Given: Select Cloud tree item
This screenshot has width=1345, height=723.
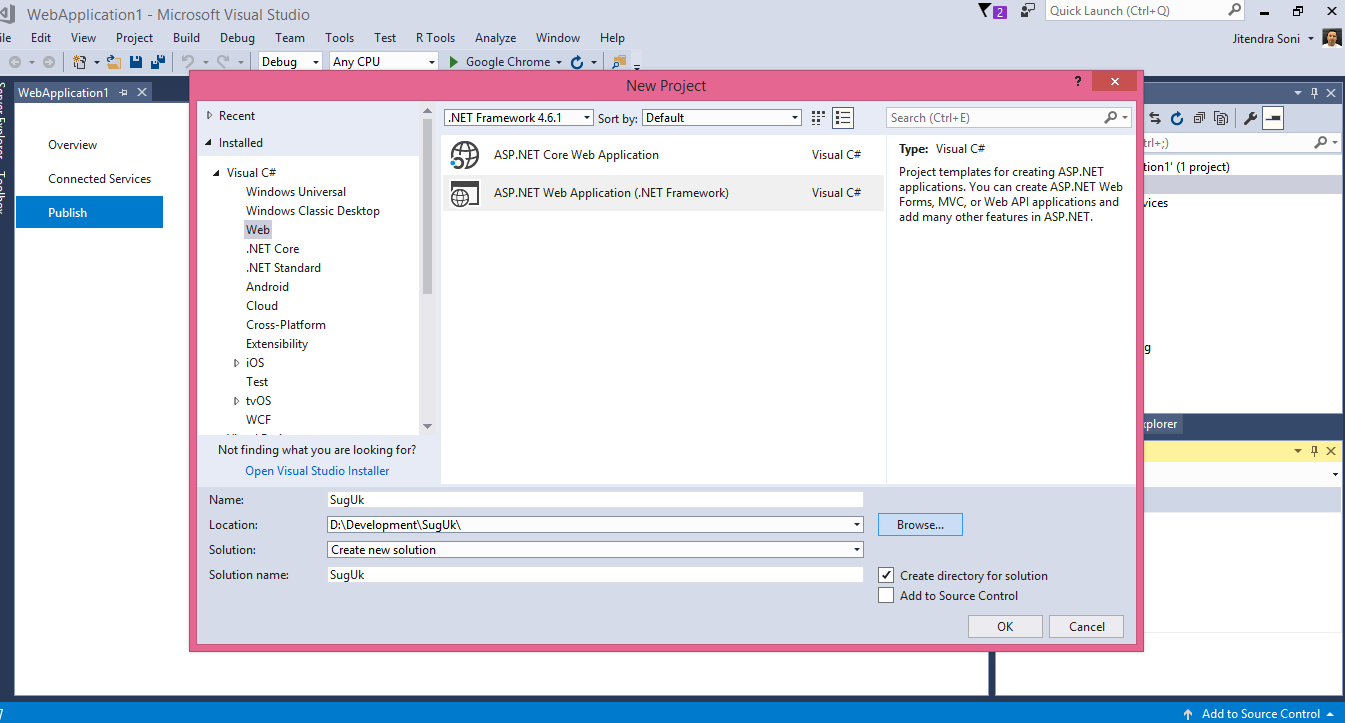Looking at the screenshot, I should click(x=262, y=306).
